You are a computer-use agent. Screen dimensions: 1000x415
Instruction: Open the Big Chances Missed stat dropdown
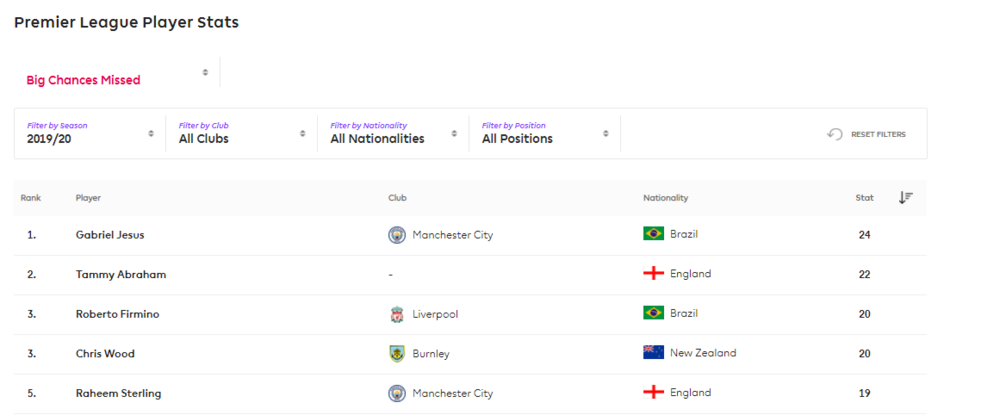click(x=117, y=73)
